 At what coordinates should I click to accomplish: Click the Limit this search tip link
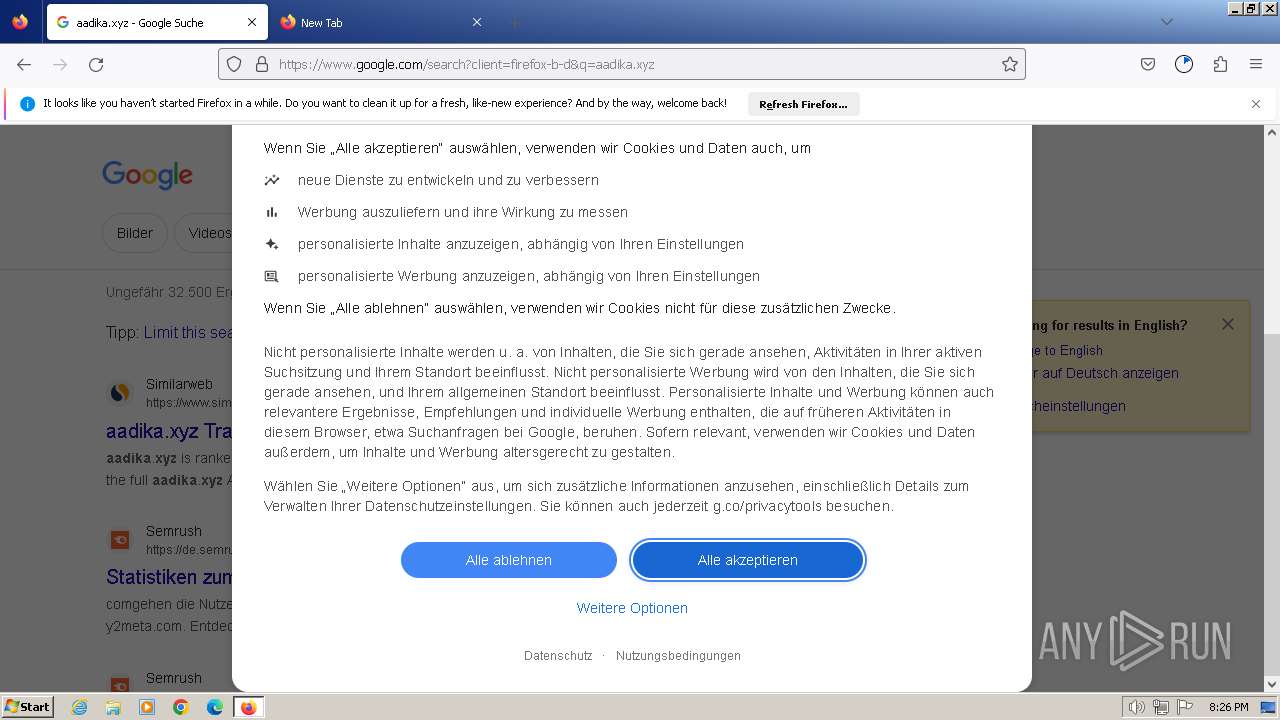[188, 332]
